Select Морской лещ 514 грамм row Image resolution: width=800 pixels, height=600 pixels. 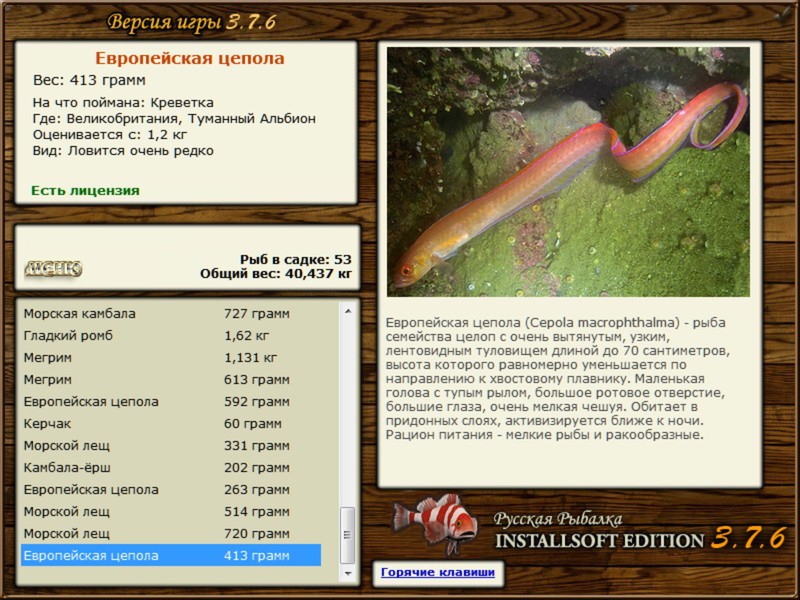coord(171,511)
